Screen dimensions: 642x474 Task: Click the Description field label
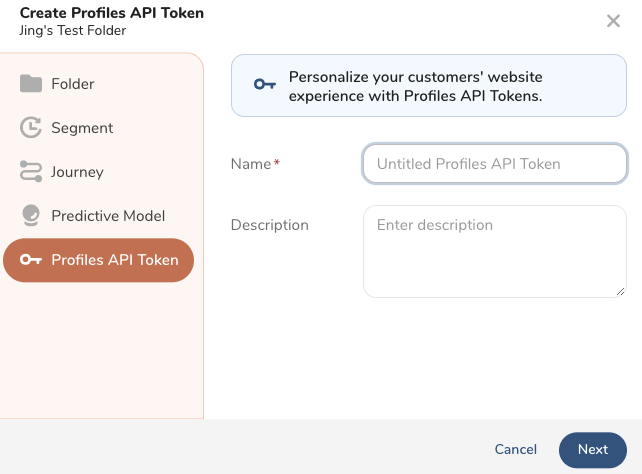[x=269, y=225]
